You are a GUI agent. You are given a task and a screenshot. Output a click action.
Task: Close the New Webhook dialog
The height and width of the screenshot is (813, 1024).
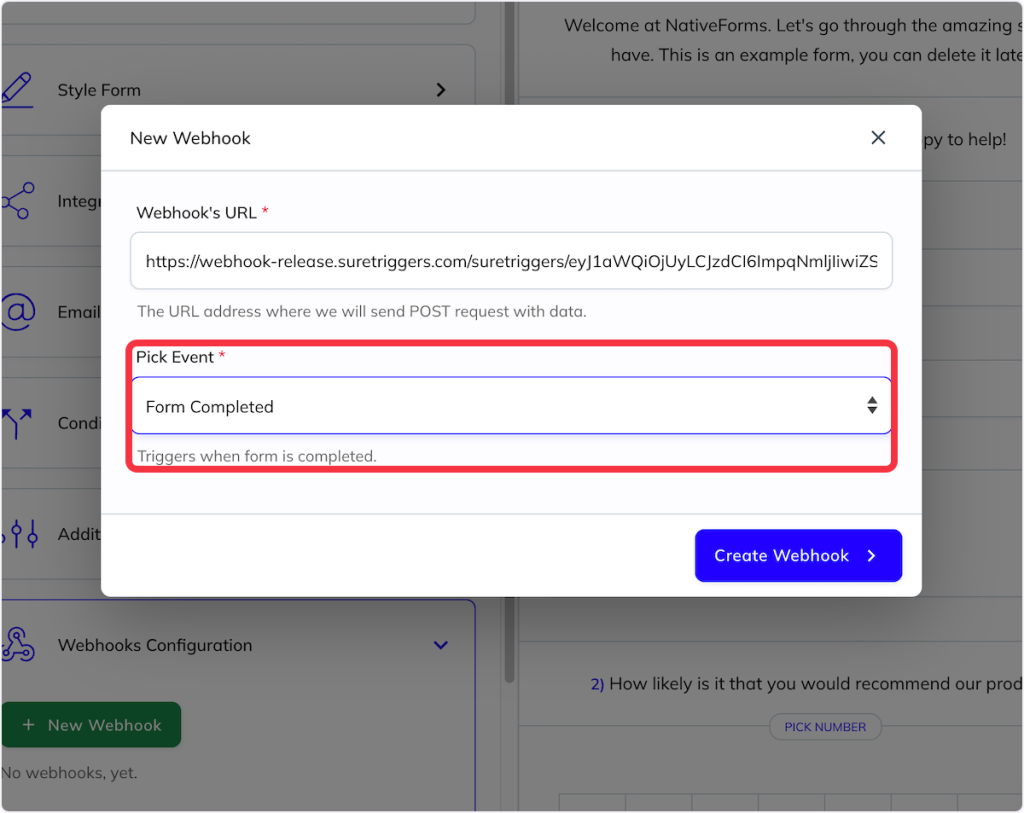point(878,138)
